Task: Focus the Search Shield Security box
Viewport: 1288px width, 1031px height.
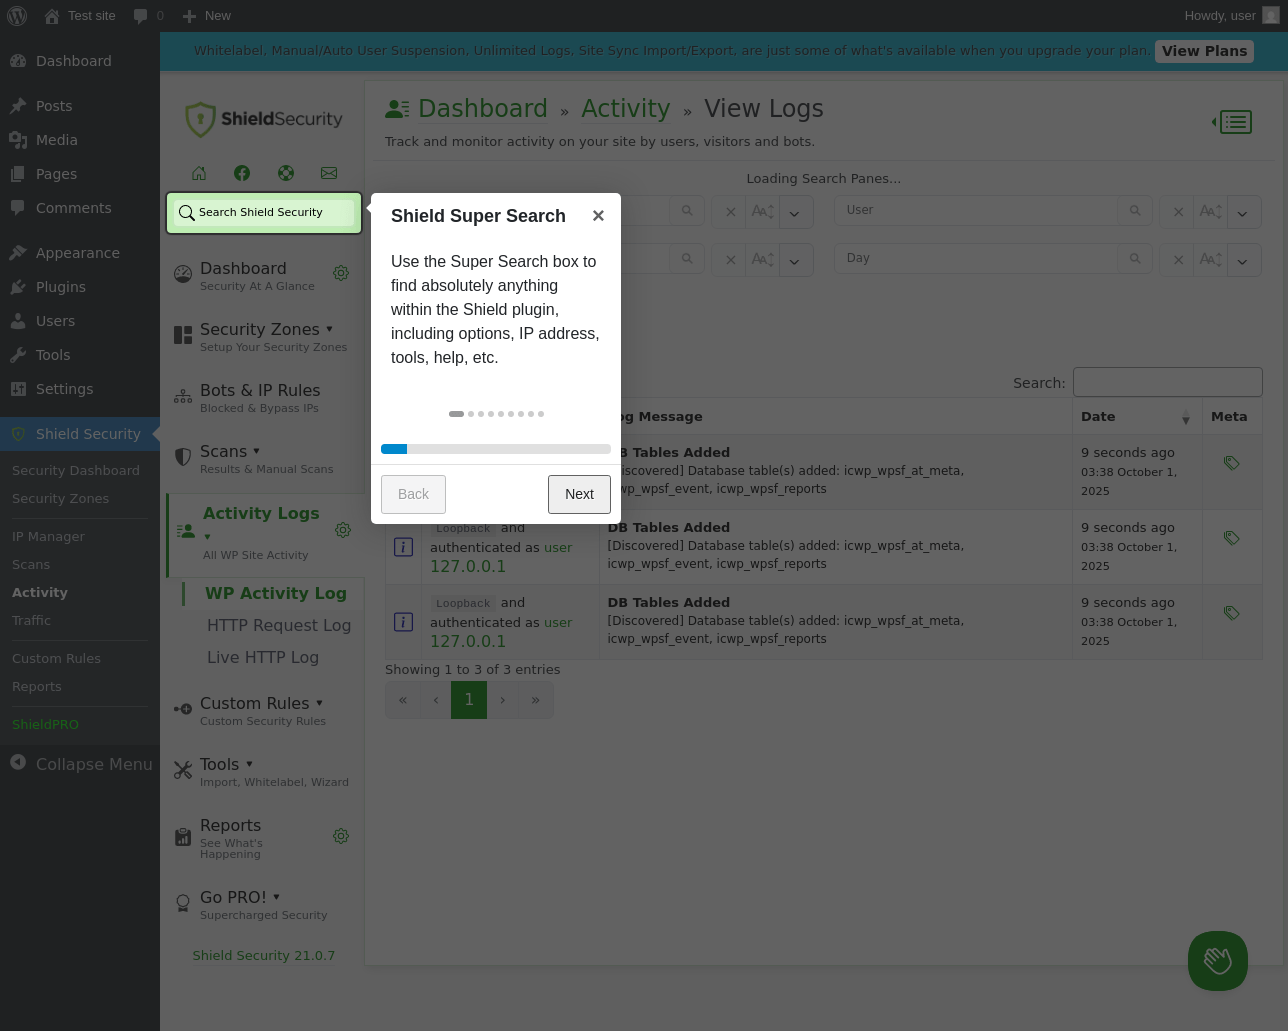Action: tap(264, 213)
